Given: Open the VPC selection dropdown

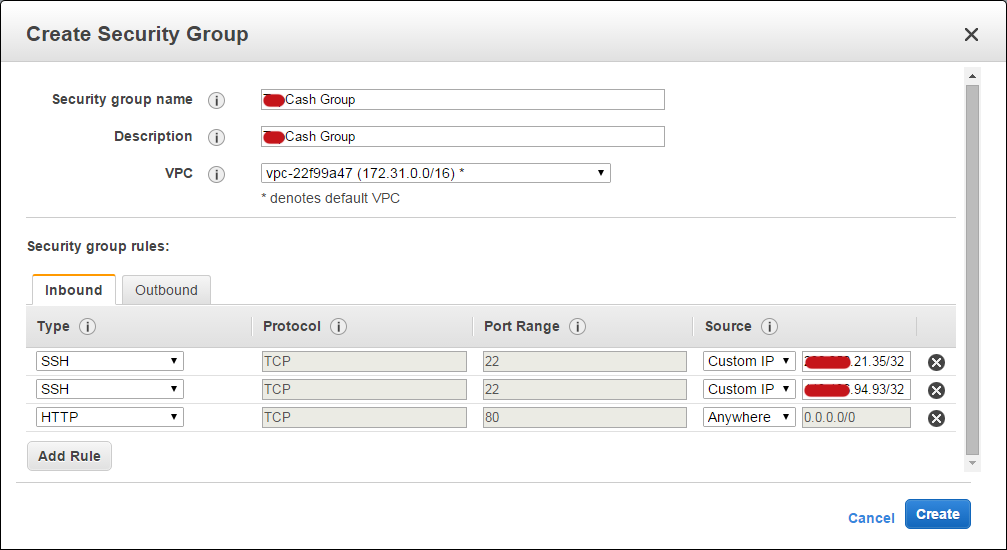Looking at the screenshot, I should pos(435,173).
